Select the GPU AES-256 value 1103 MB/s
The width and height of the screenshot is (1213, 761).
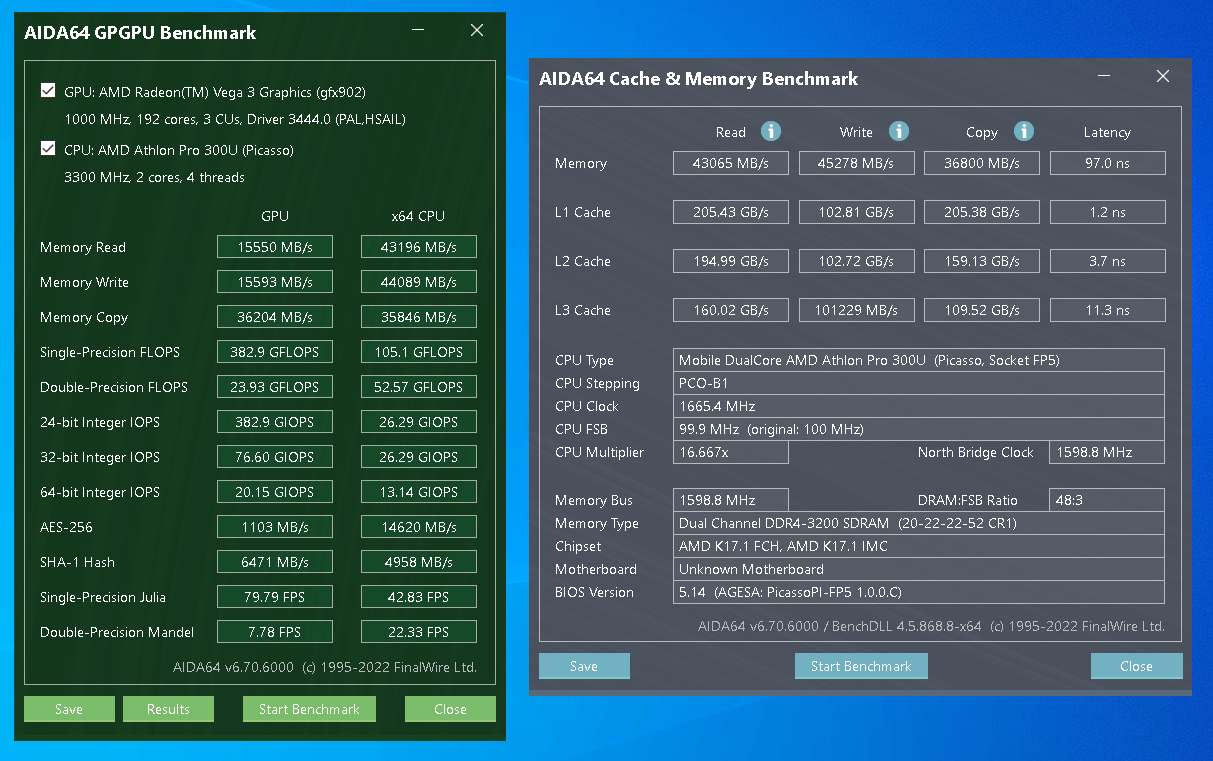coord(275,527)
